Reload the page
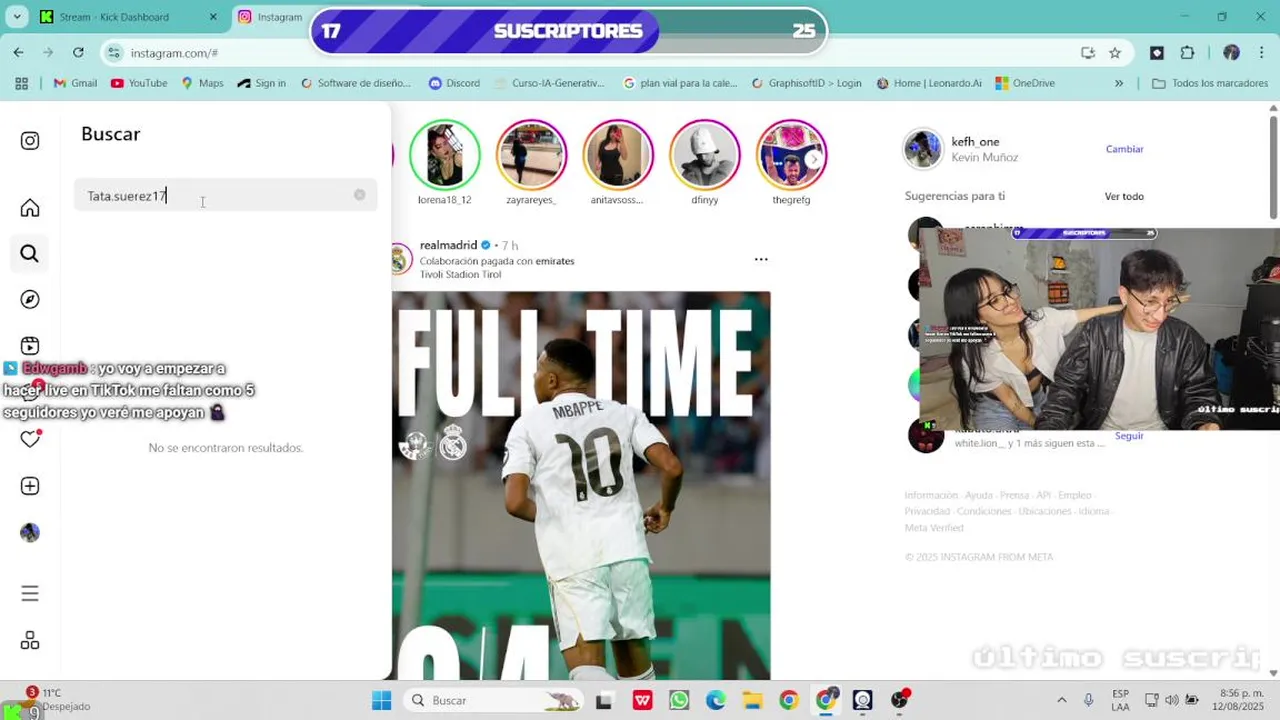 click(78, 52)
